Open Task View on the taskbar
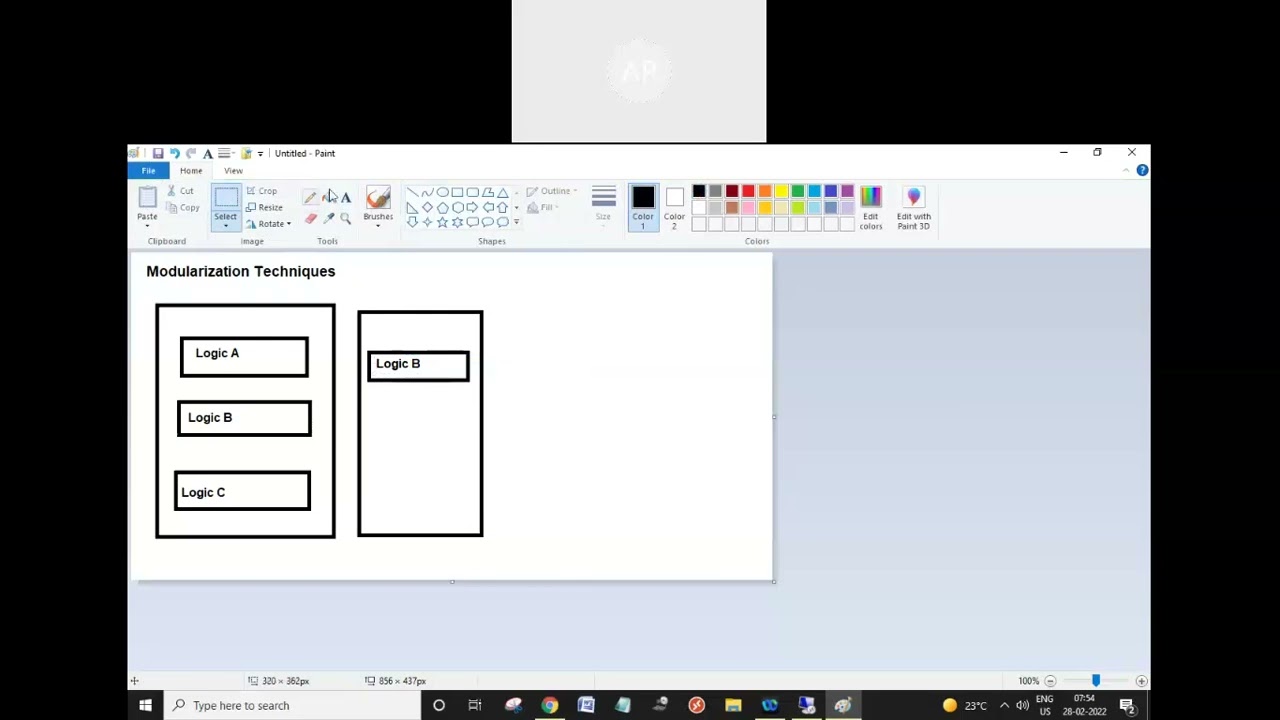The image size is (1280, 720). (x=475, y=705)
